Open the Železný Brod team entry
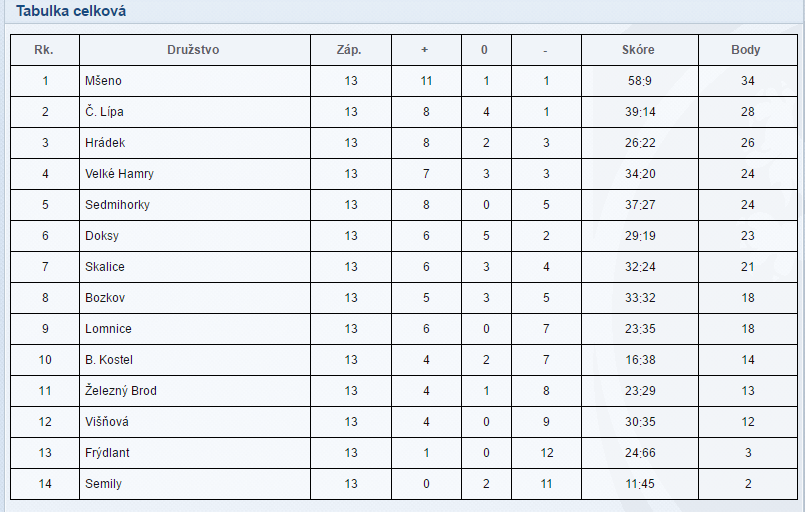The width and height of the screenshot is (805, 512). [x=121, y=391]
